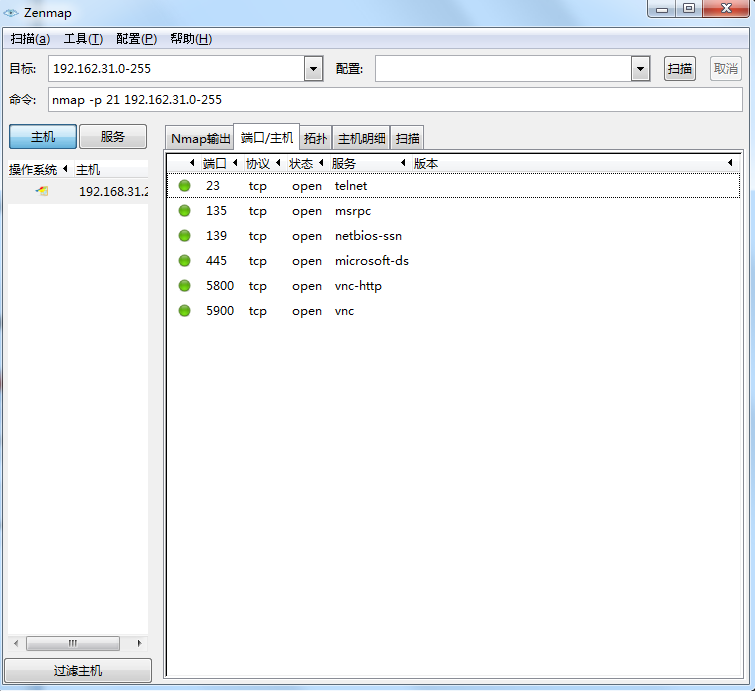Click the Zenmap eye icon in title bar

pos(11,13)
